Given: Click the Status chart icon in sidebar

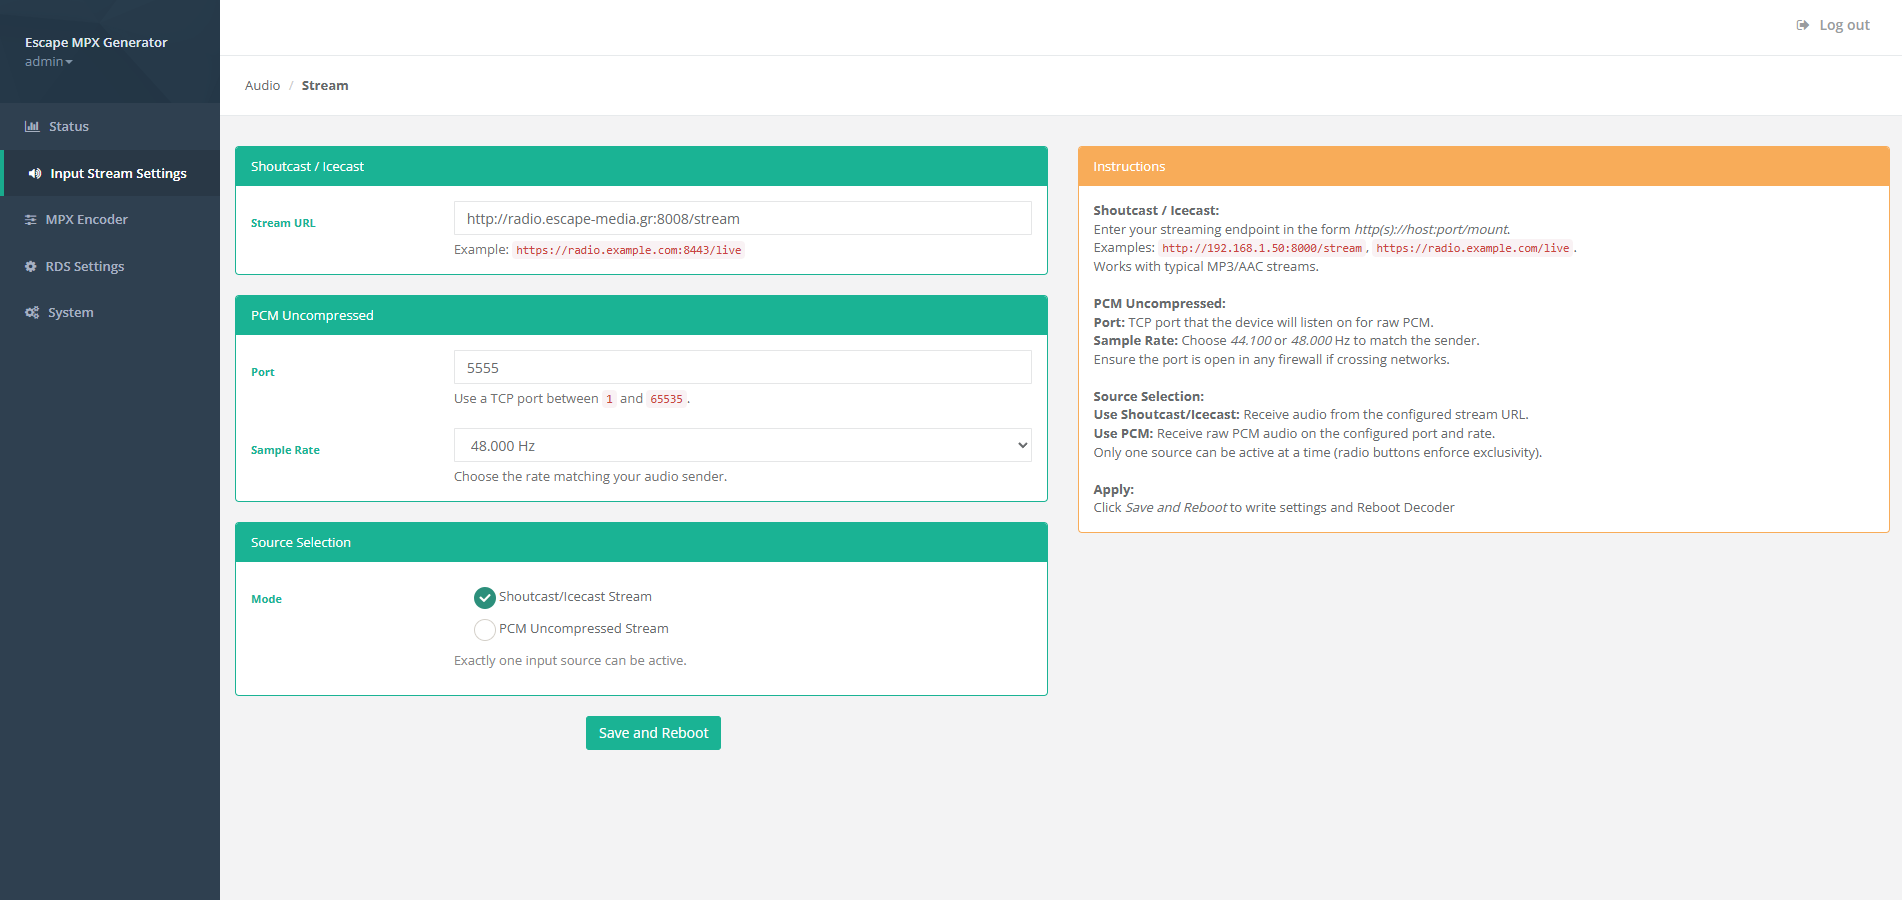Looking at the screenshot, I should pos(31,126).
